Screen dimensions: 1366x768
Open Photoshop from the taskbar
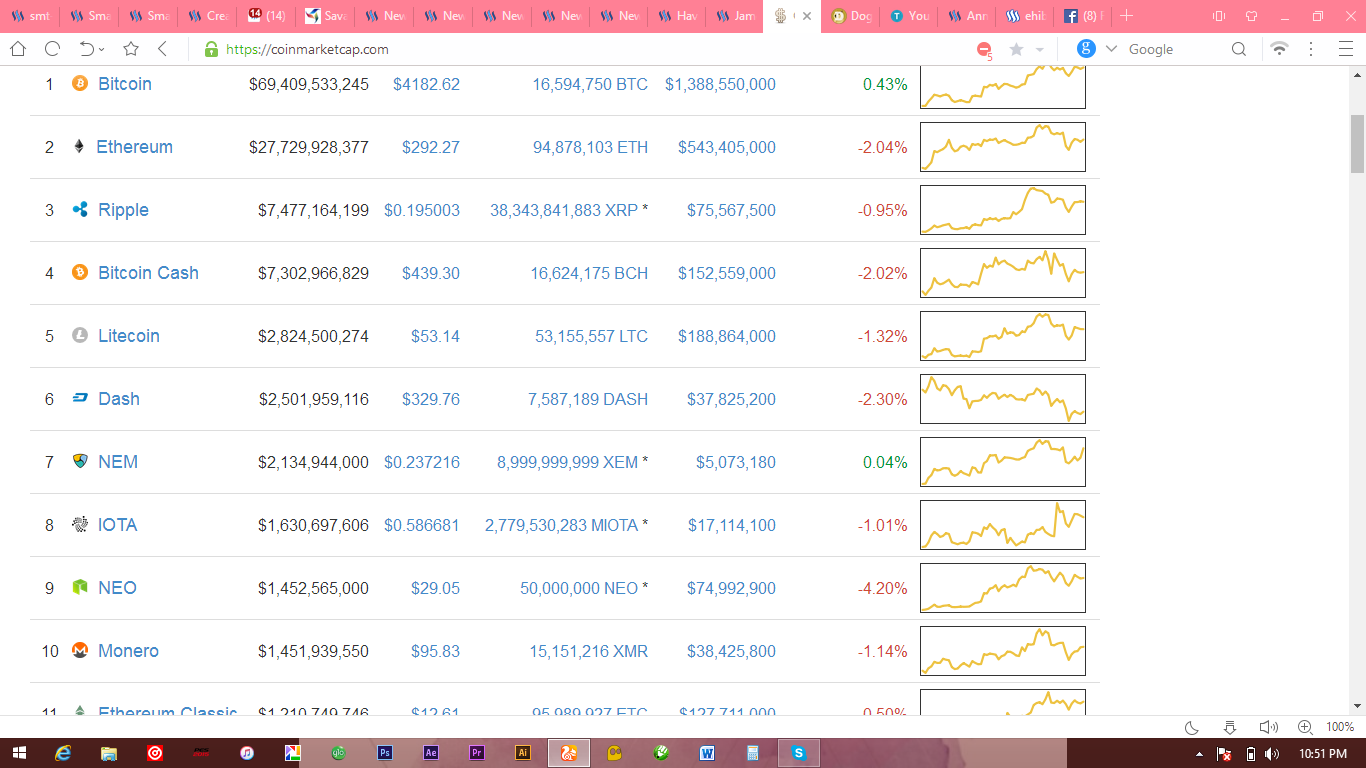385,753
